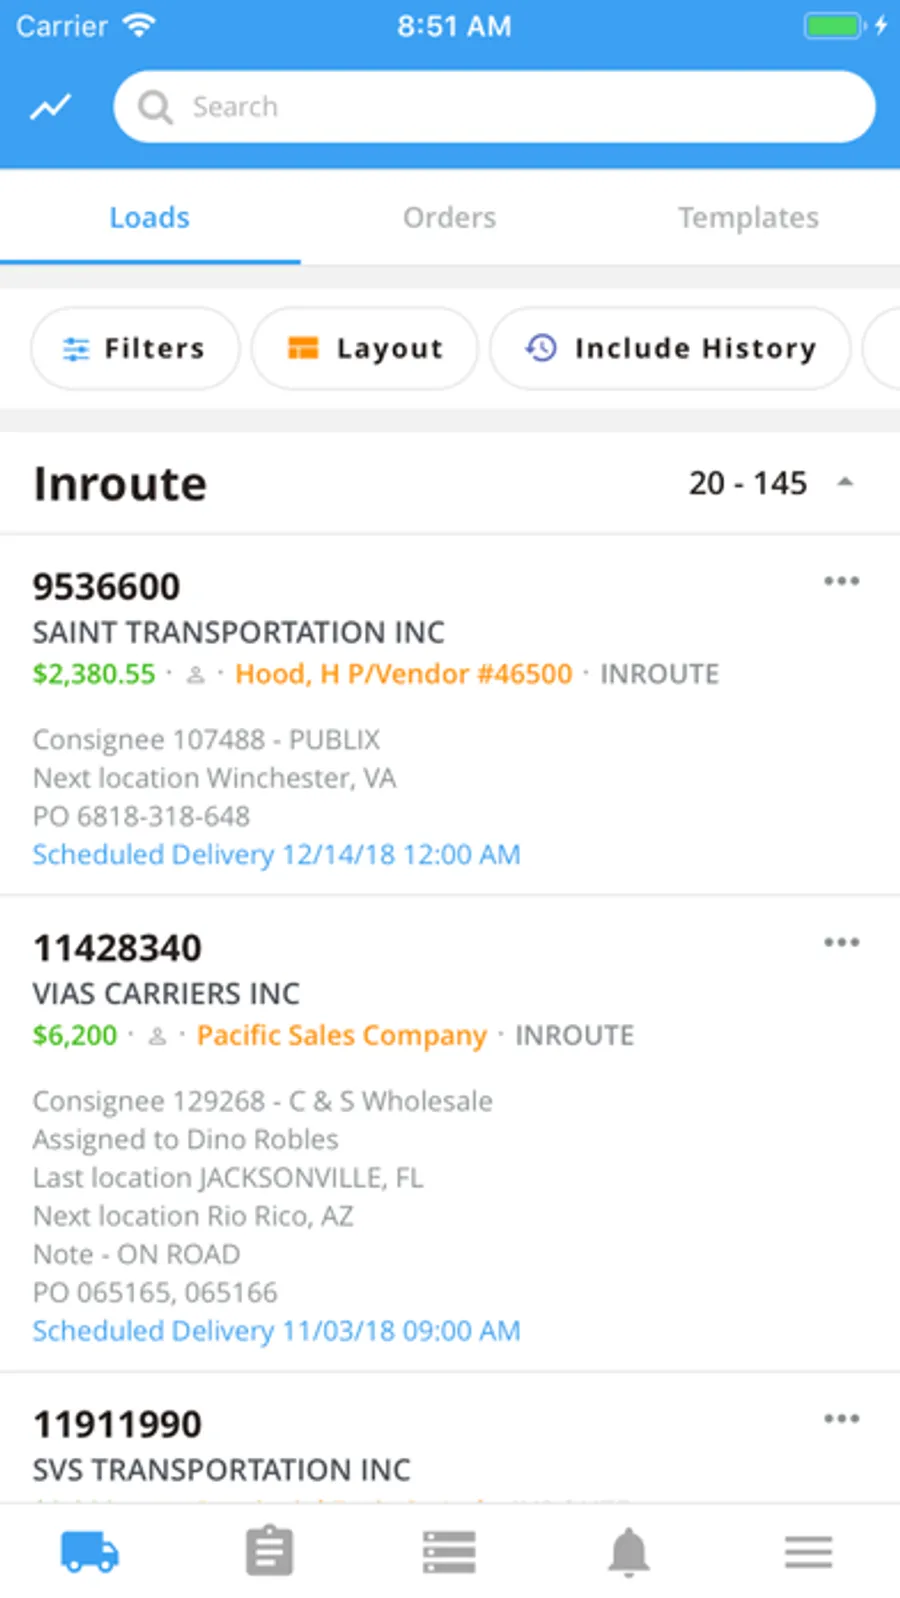Open Scheduled Delivery 12/14/18 link
Screen dimensions: 900x1598
(x=276, y=855)
